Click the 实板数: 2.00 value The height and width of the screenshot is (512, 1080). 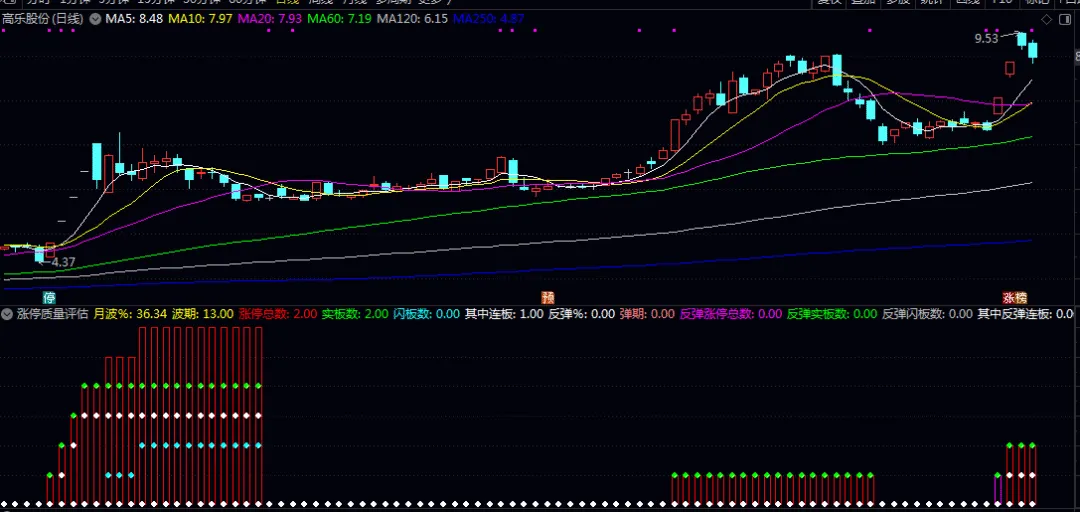point(355,314)
